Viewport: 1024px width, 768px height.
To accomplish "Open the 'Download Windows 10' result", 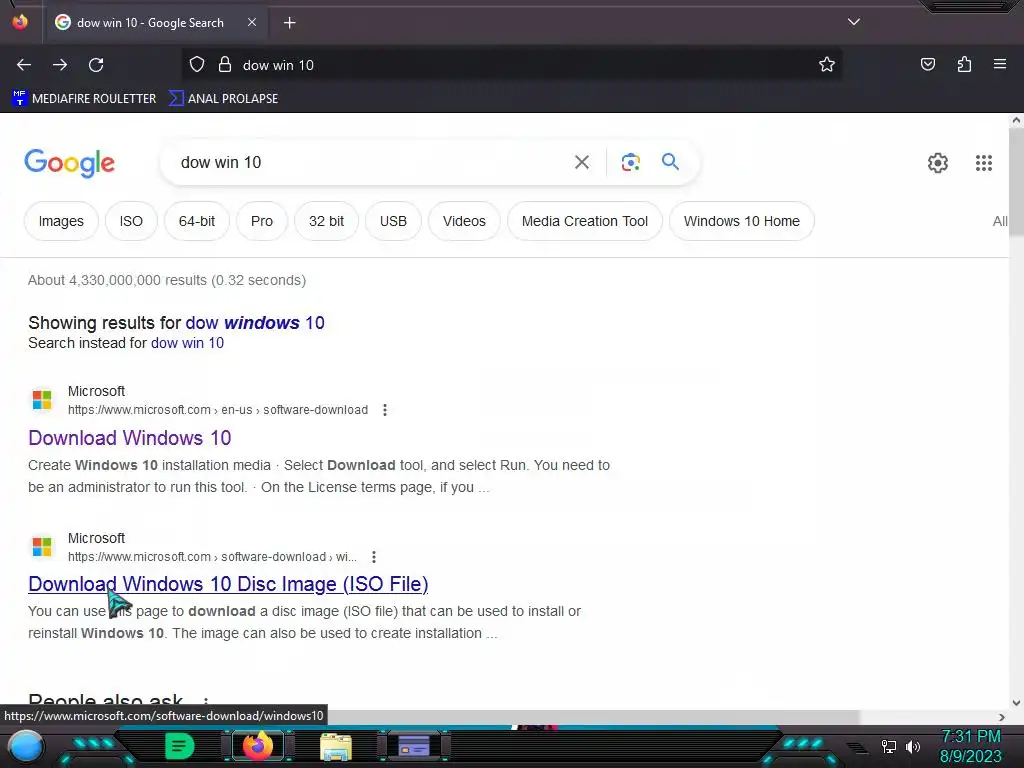I will click(x=130, y=438).
